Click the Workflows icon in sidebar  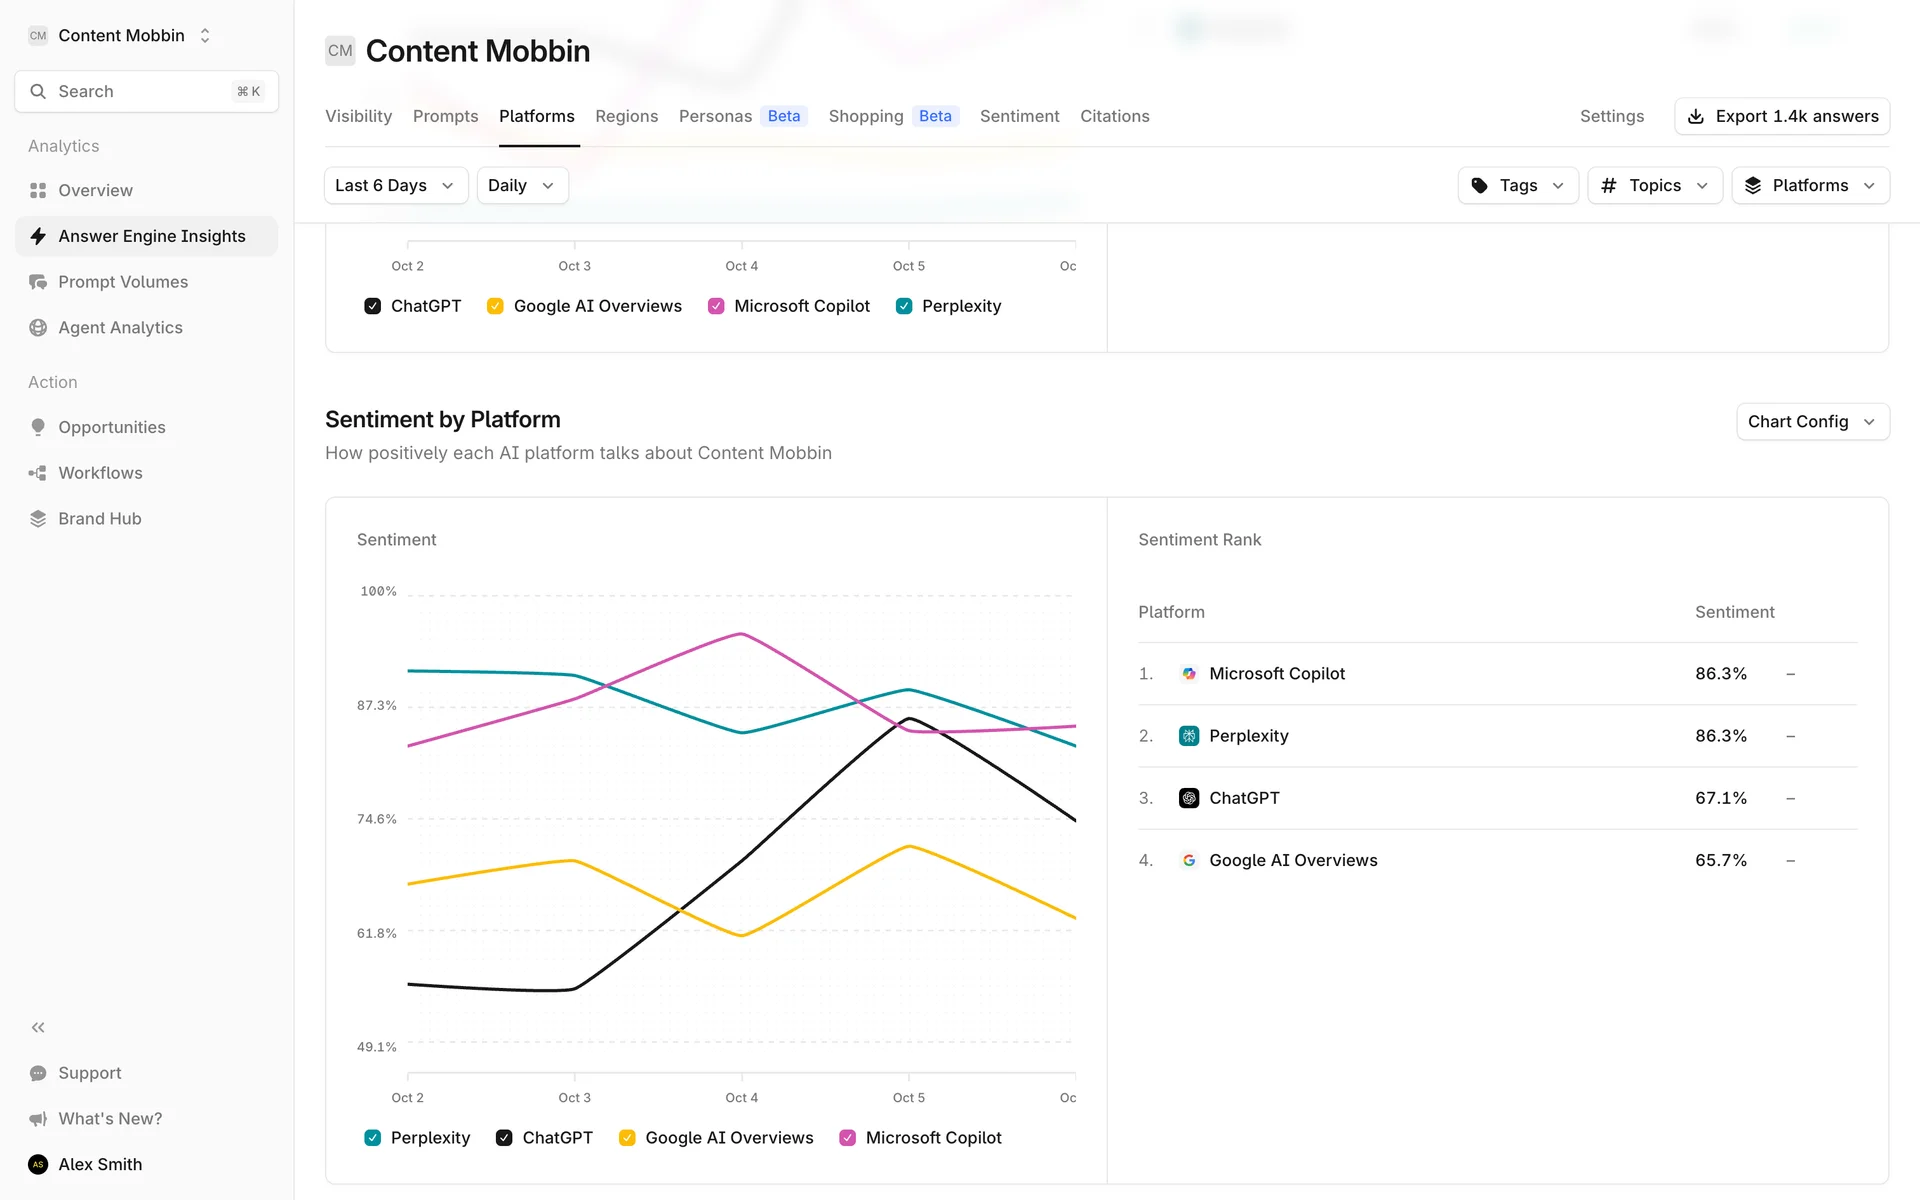(x=38, y=473)
